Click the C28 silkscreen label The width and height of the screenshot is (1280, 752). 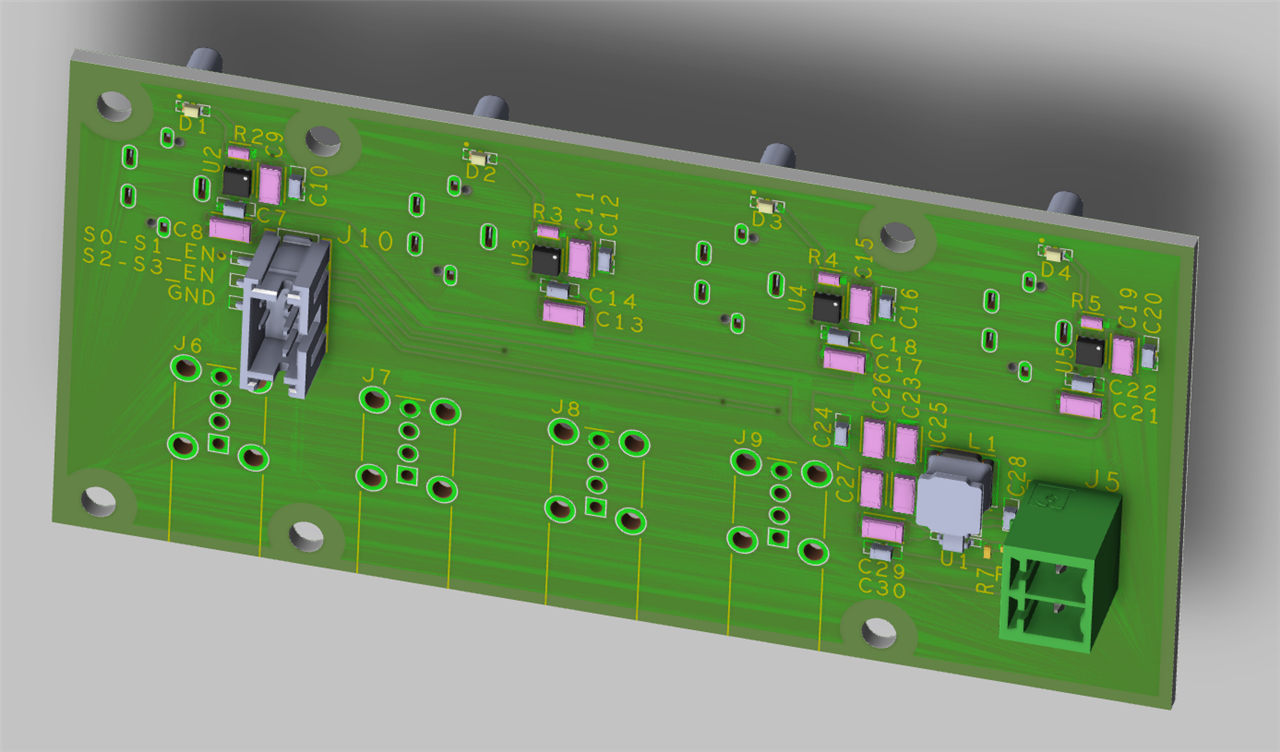1017,478
